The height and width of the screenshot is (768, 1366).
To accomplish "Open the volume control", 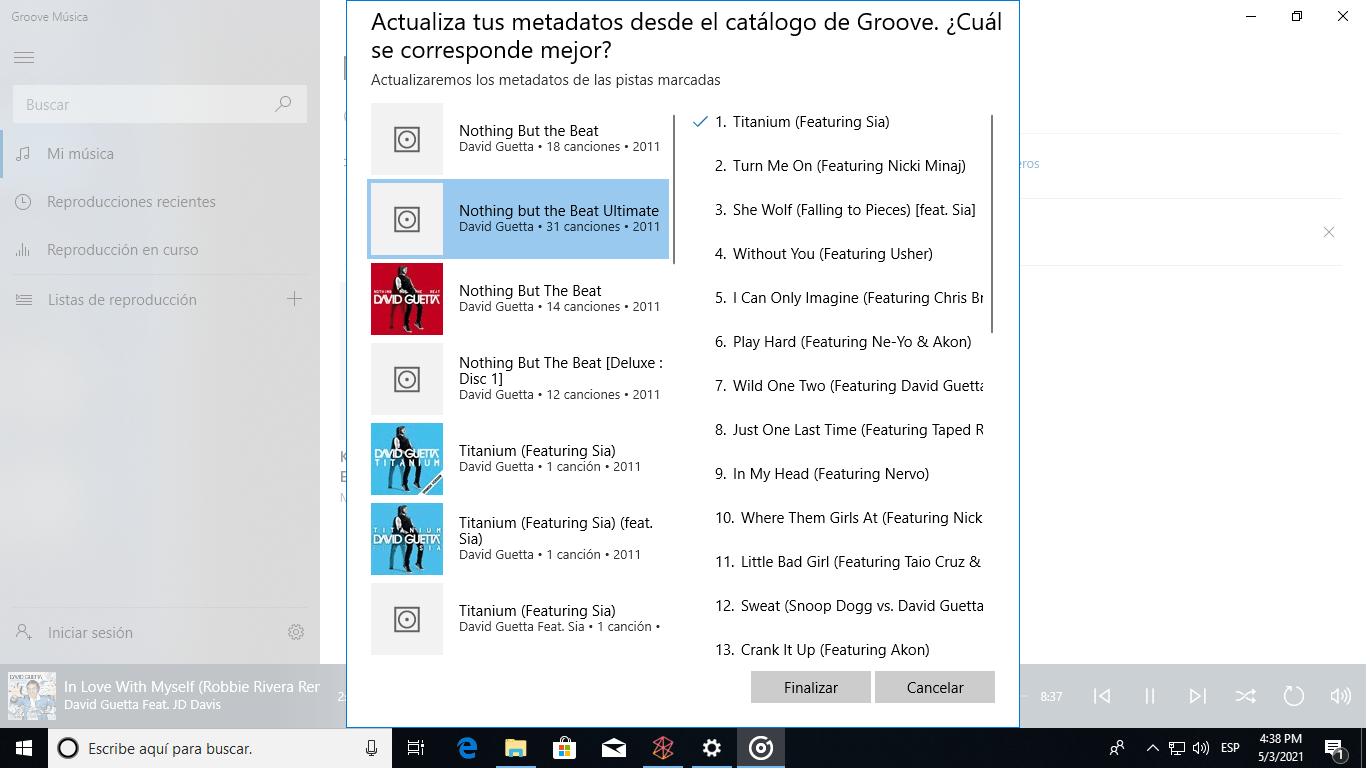I will coord(1341,696).
